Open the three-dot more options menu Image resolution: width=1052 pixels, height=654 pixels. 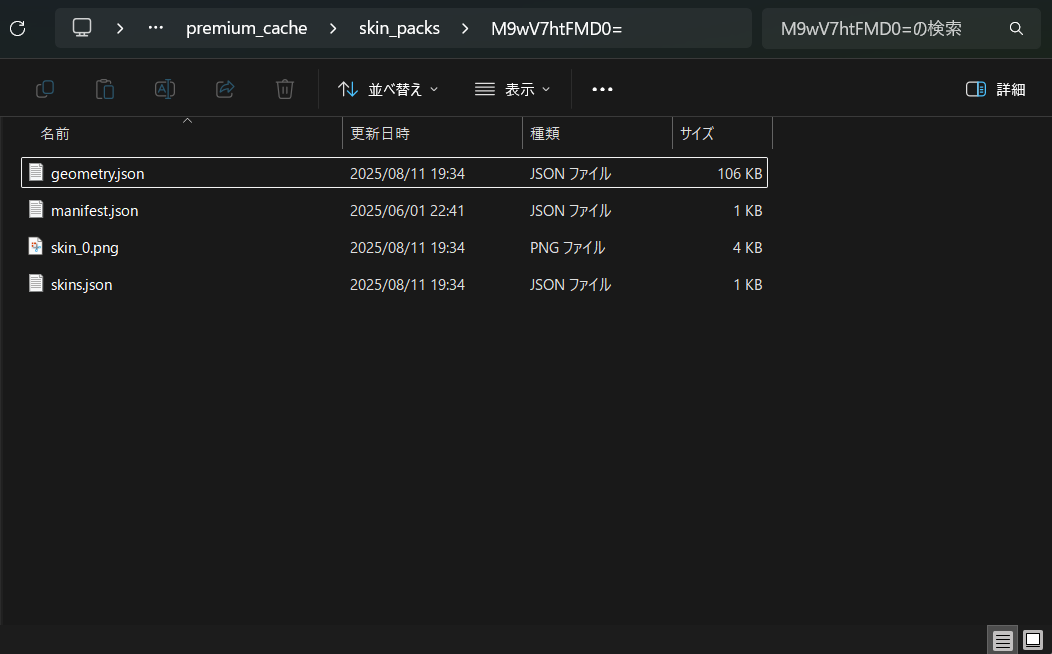click(602, 89)
